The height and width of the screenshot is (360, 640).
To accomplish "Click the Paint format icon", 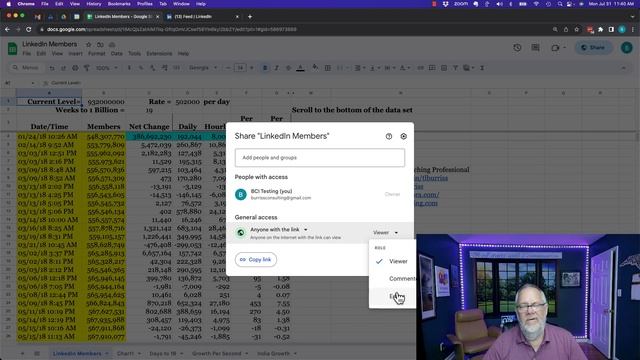I will click(87, 68).
